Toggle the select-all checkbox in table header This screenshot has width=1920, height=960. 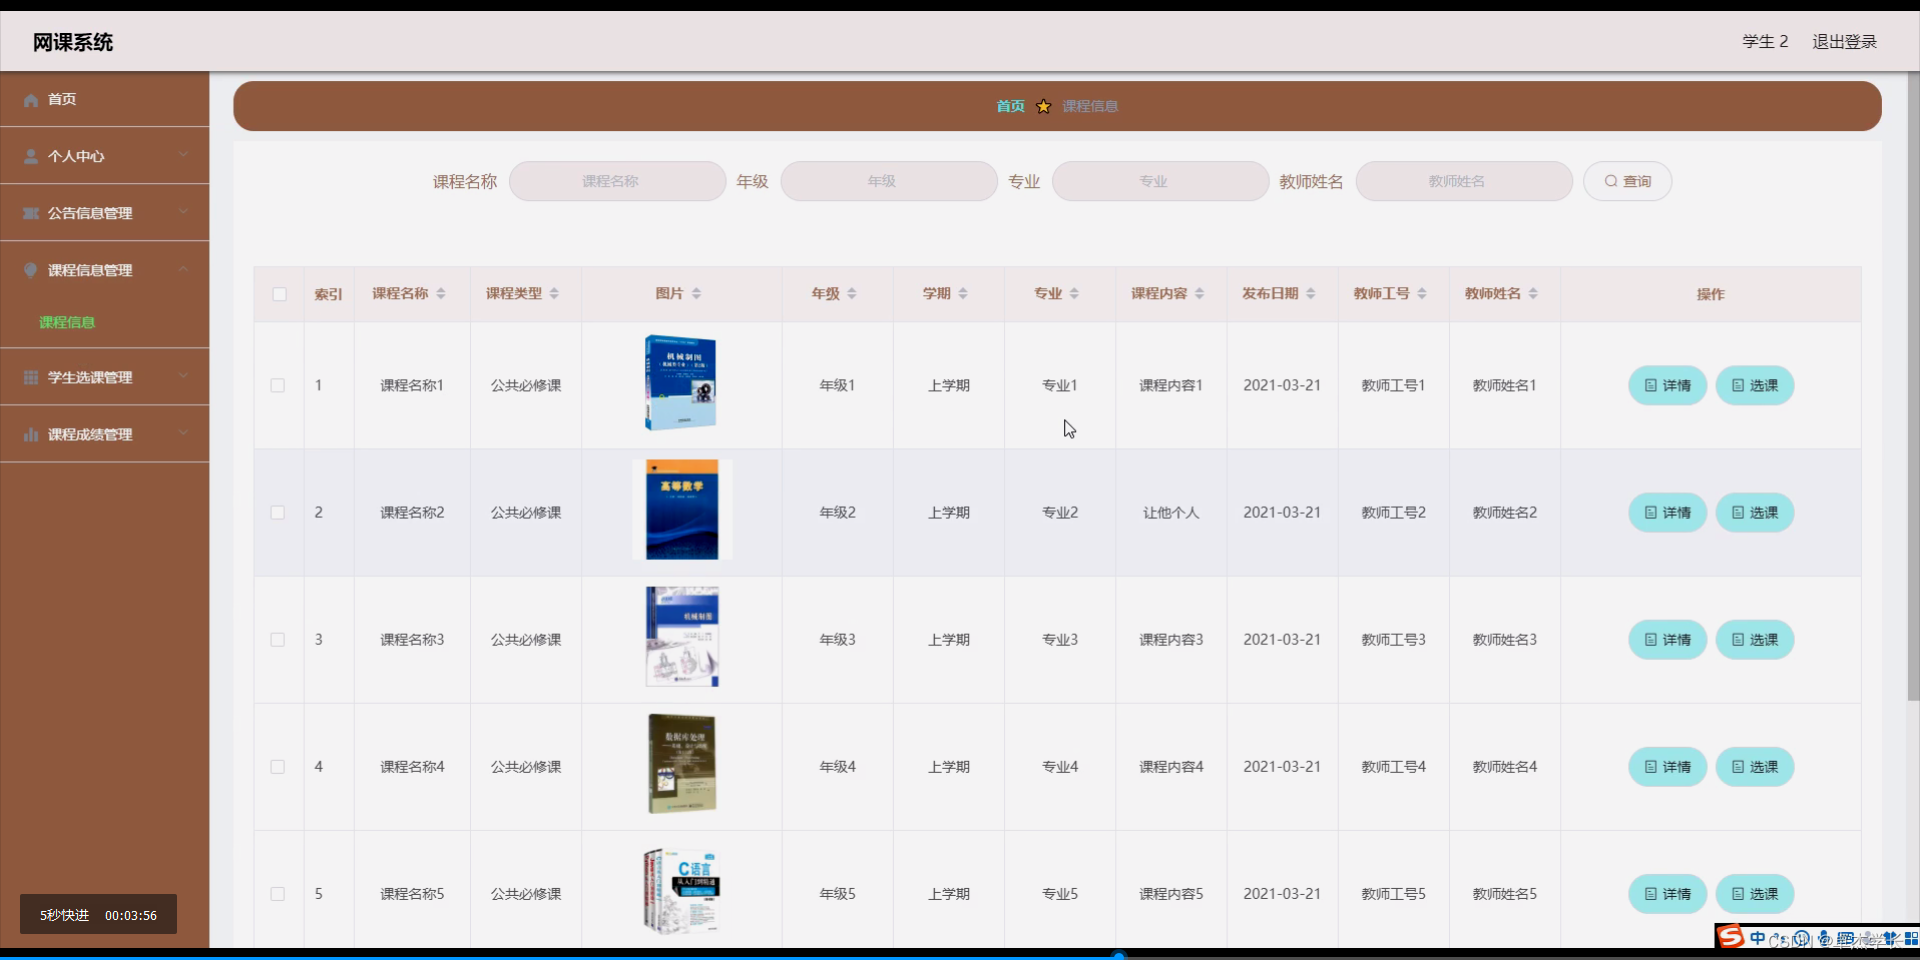click(x=279, y=294)
